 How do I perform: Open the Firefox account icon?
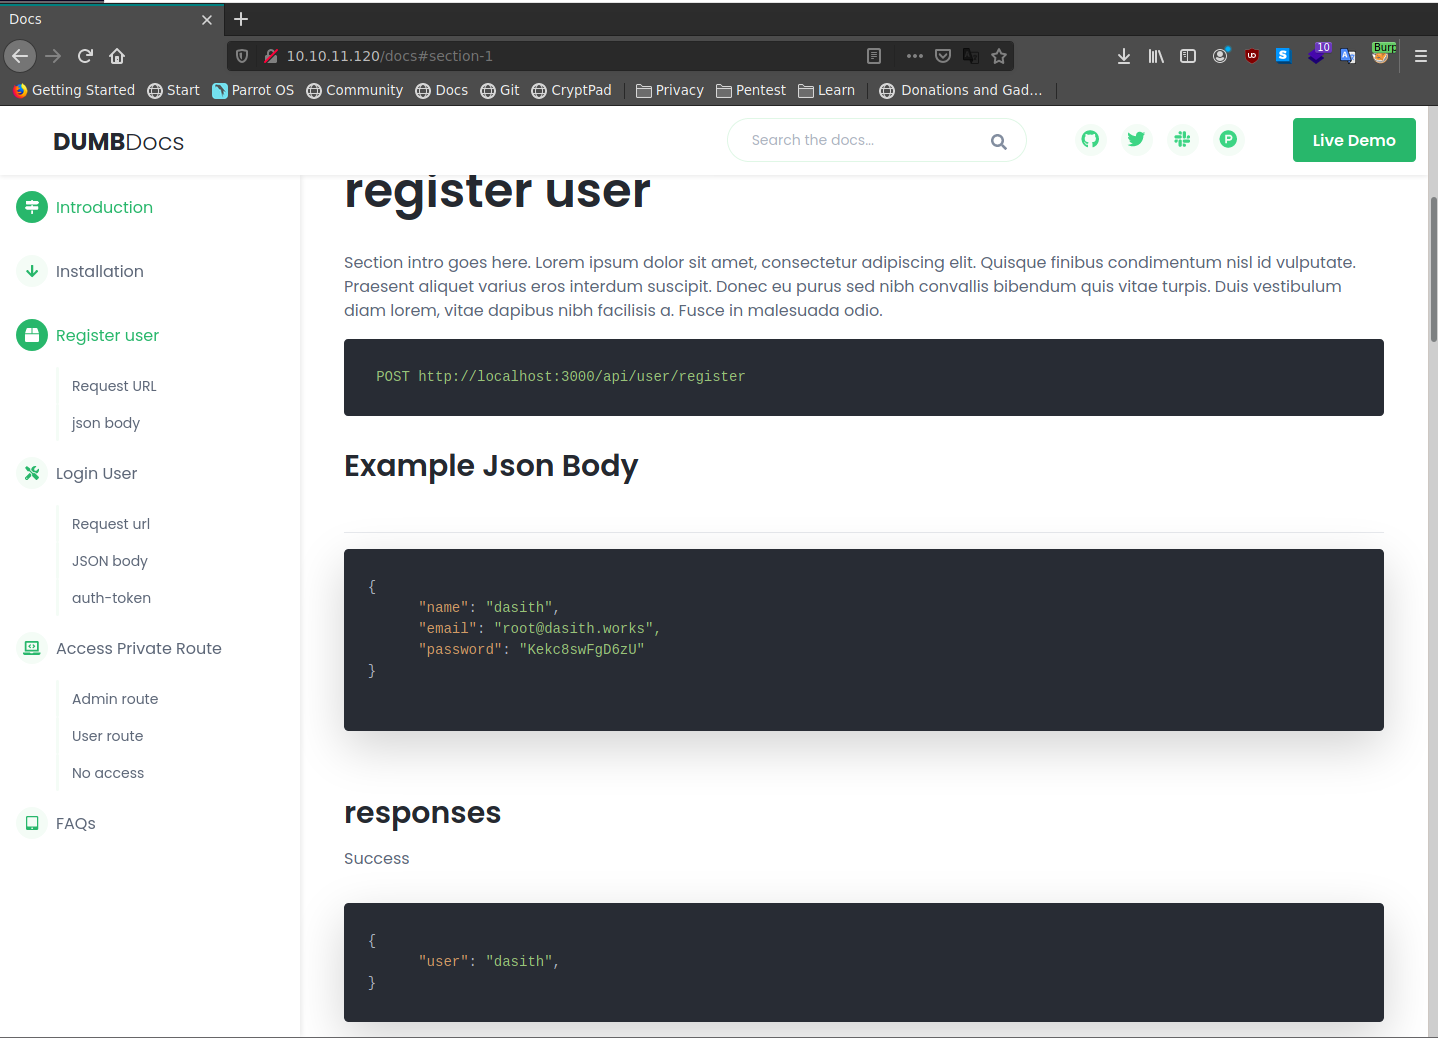pos(1220,56)
